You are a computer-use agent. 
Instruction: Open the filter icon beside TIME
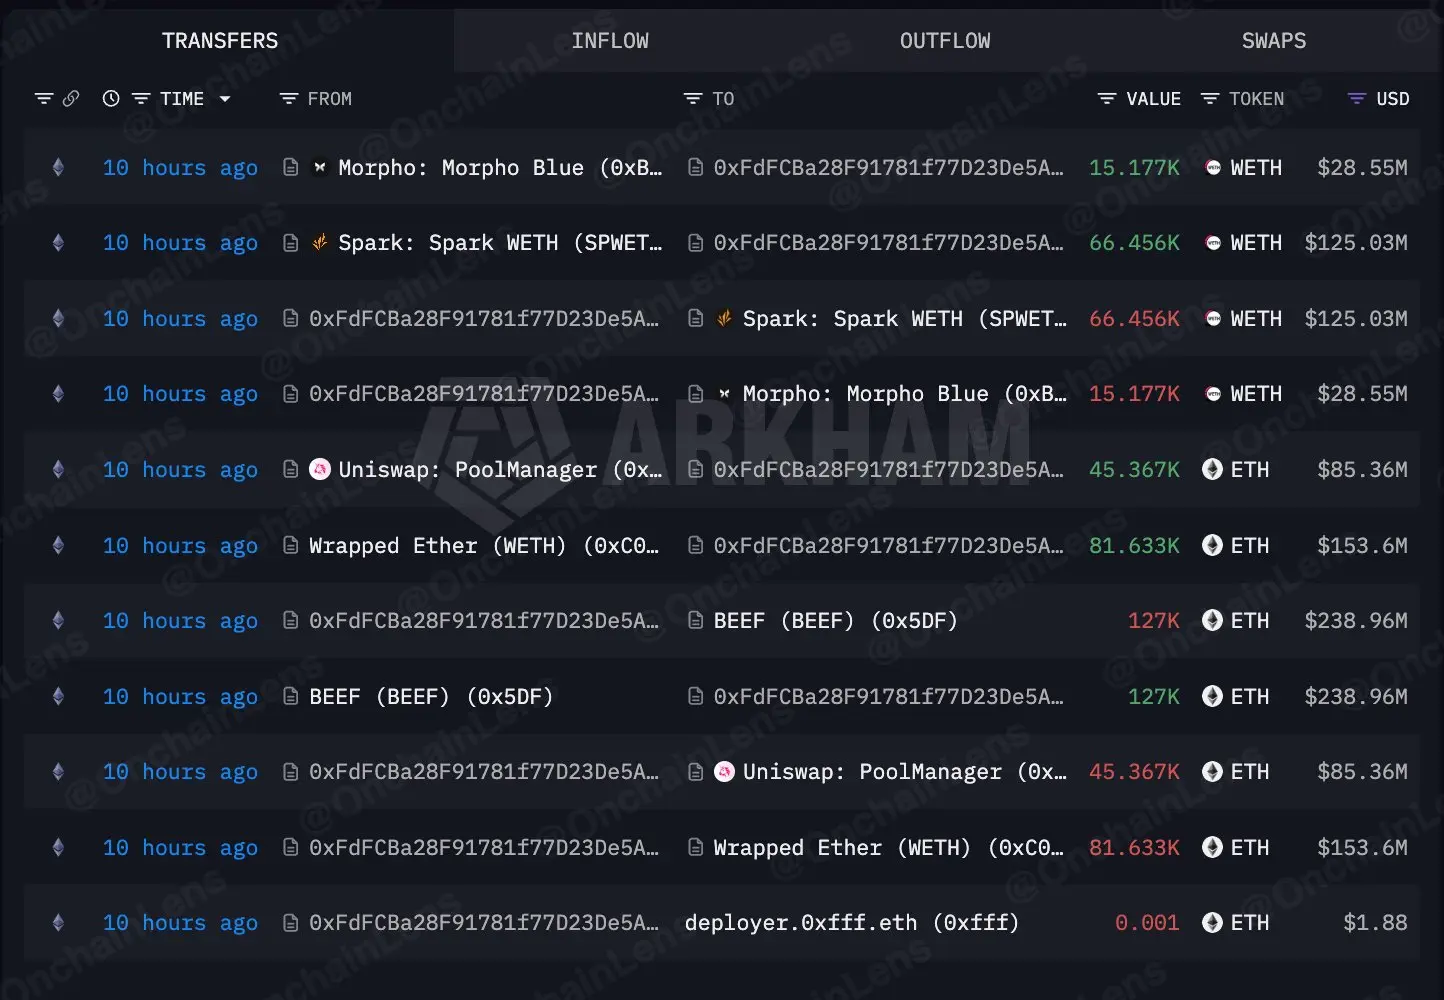tap(141, 99)
